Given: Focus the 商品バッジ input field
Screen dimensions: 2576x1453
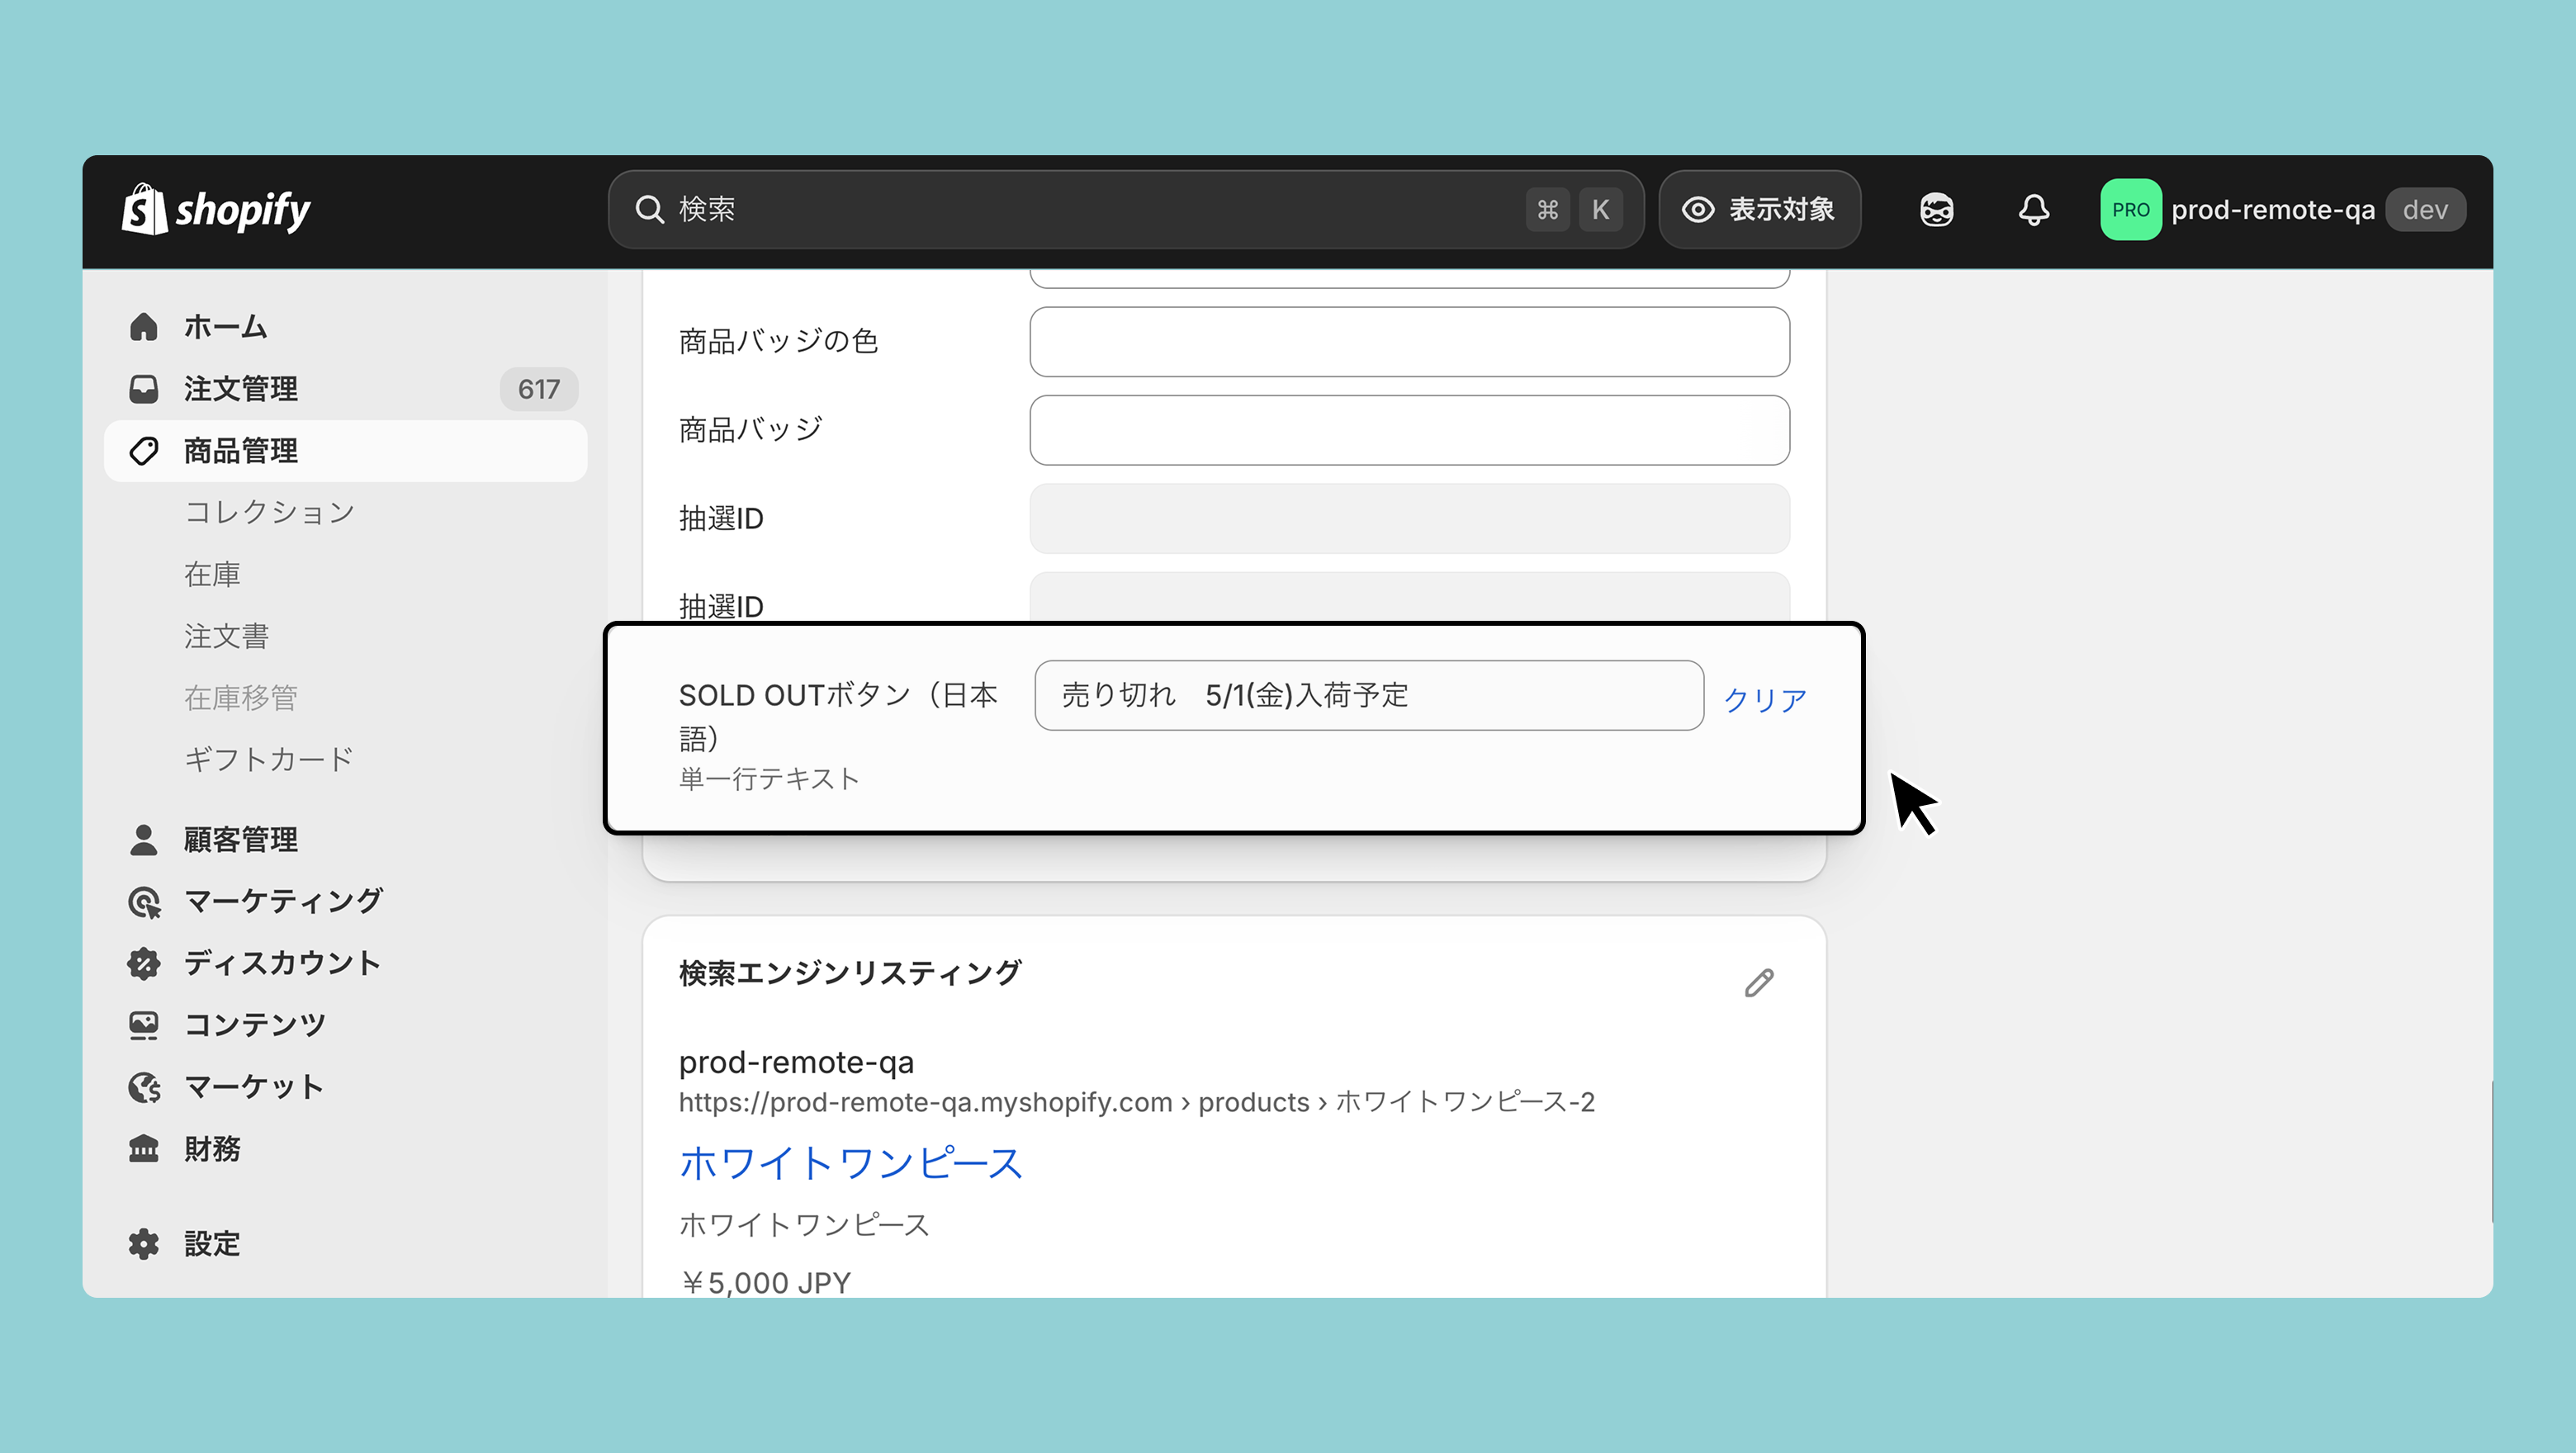Looking at the screenshot, I should pos(1409,430).
